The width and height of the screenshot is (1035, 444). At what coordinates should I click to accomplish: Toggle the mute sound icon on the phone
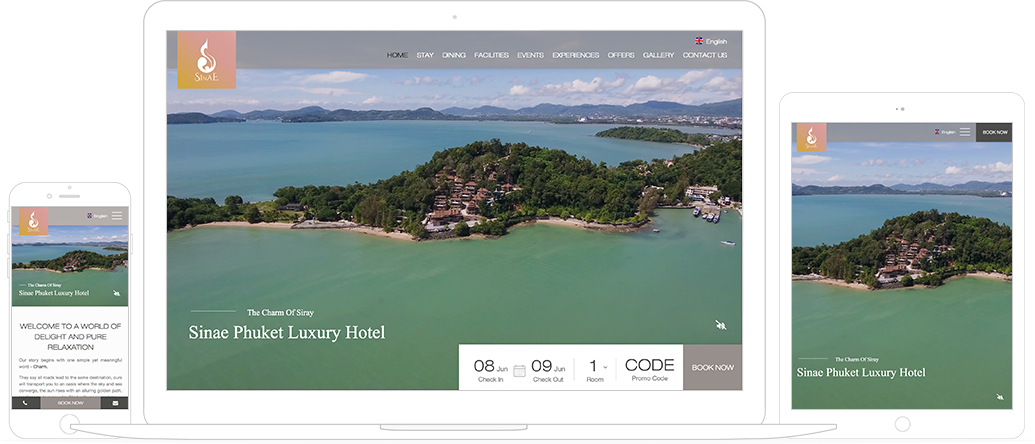[x=117, y=293]
